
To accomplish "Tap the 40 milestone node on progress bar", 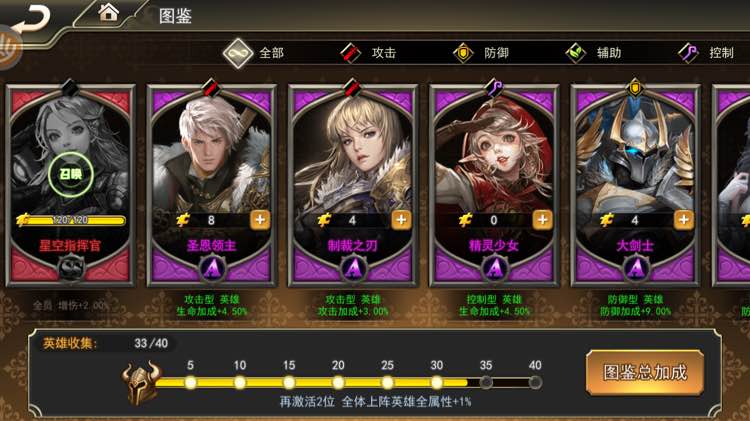I will click(535, 382).
